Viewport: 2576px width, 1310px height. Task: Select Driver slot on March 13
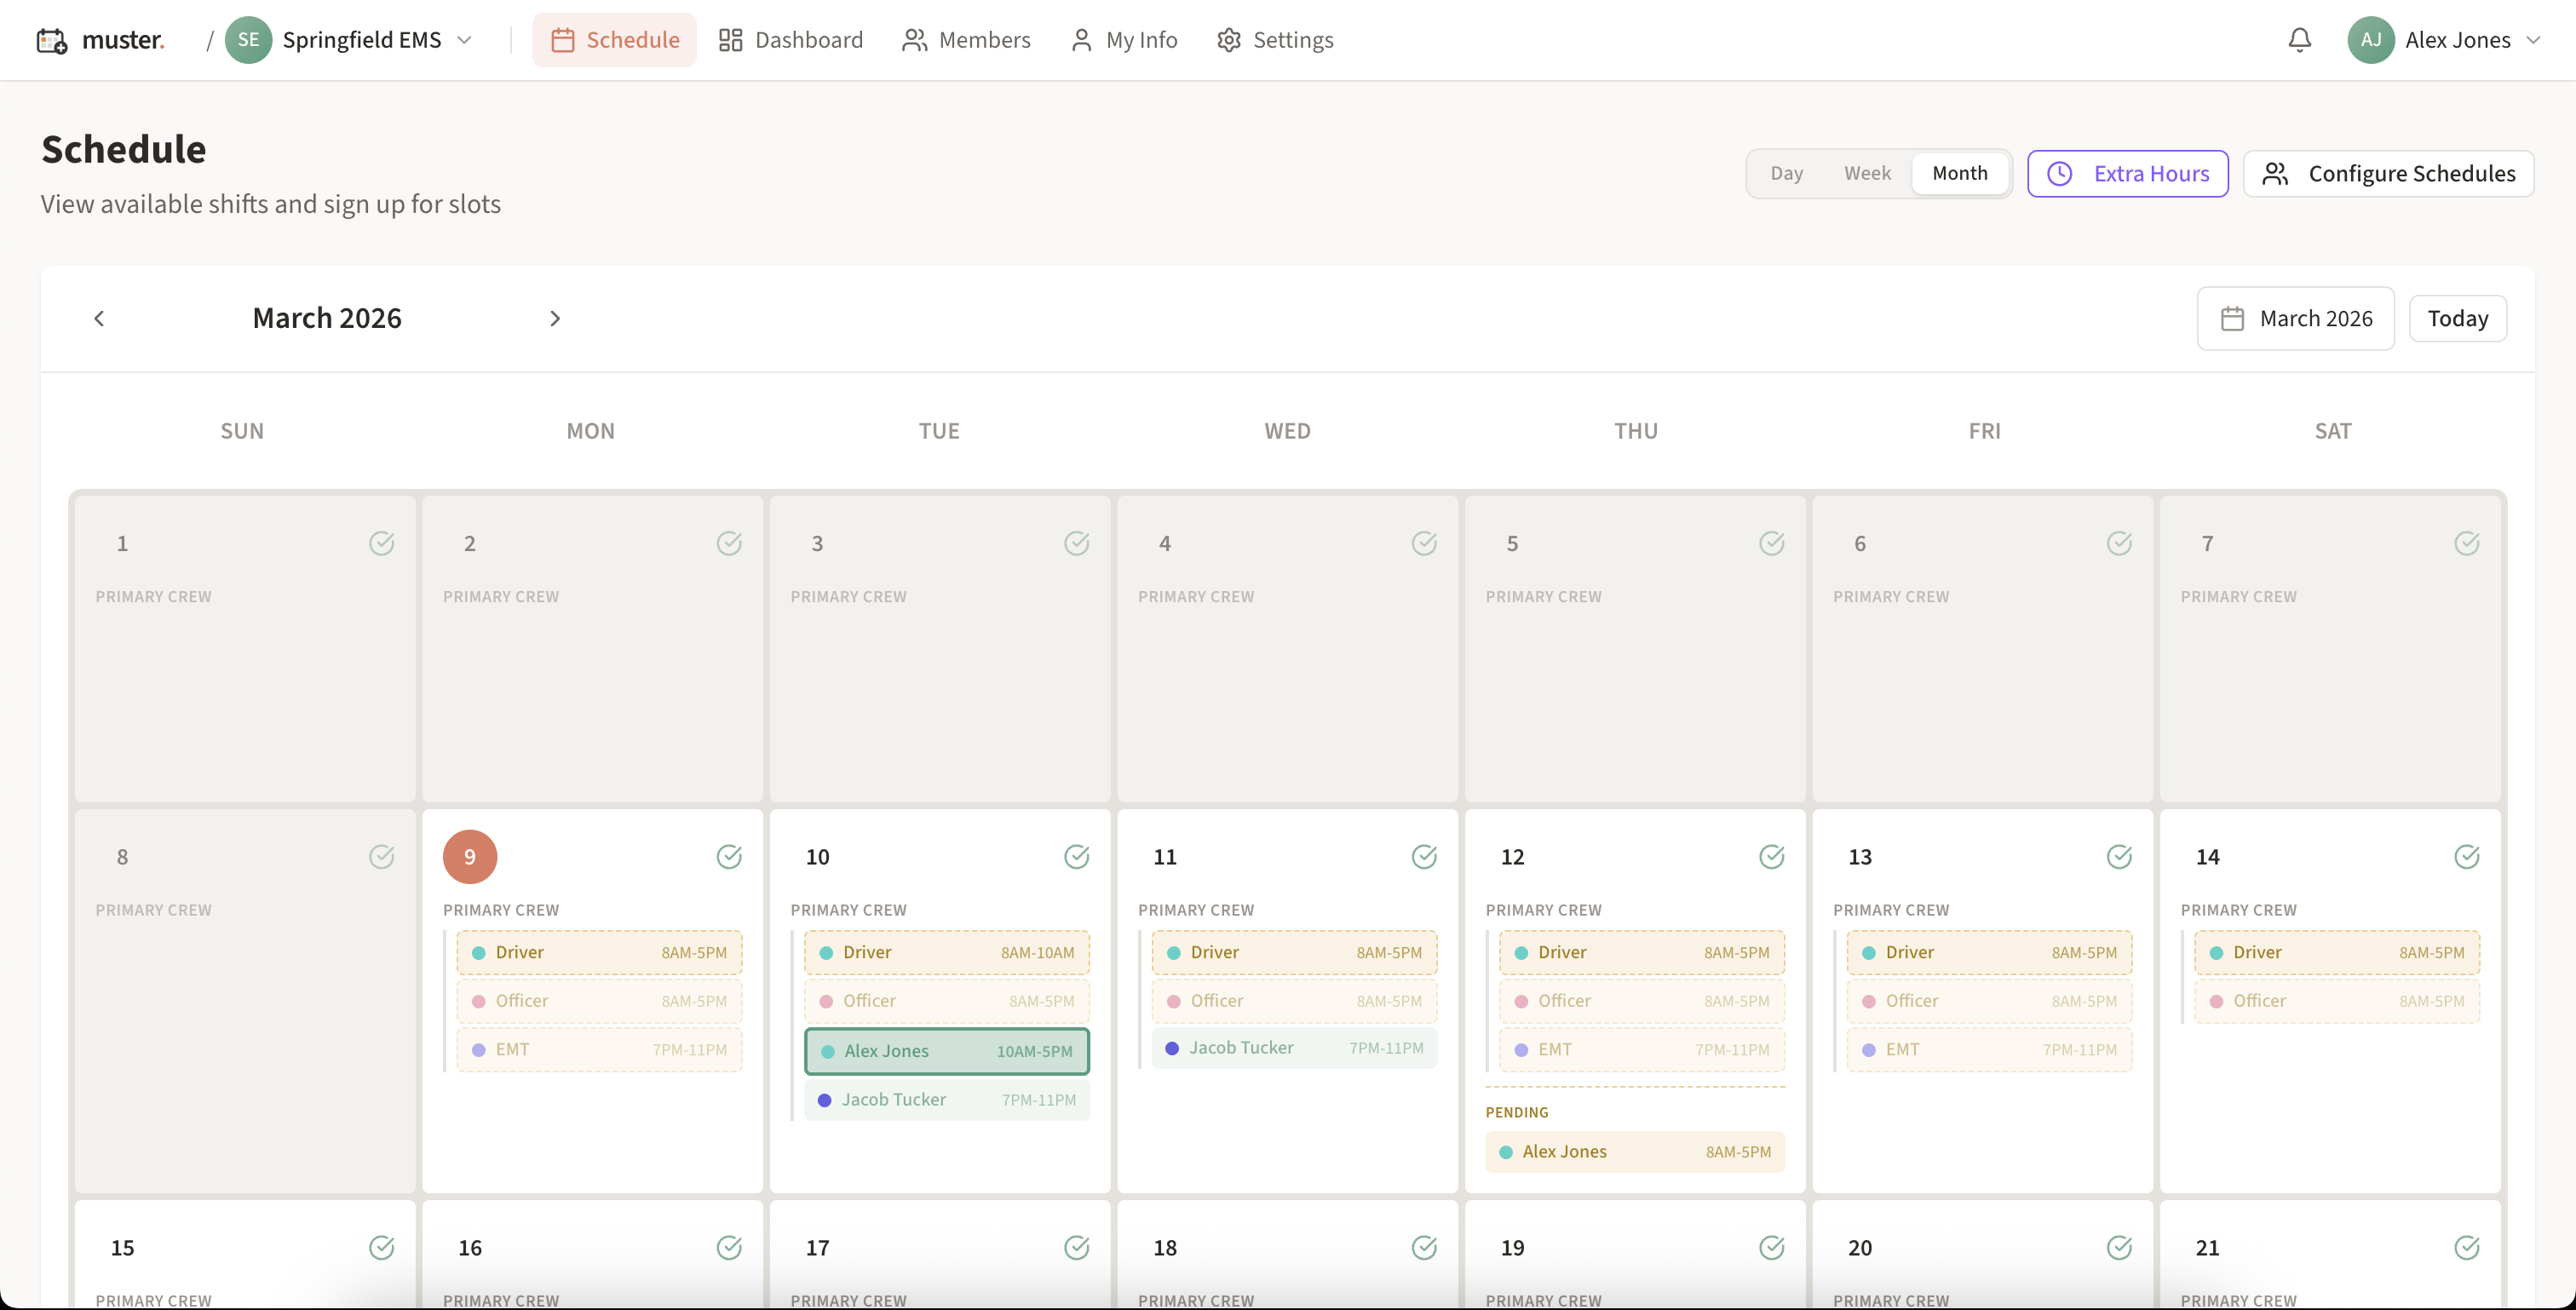tap(1989, 952)
